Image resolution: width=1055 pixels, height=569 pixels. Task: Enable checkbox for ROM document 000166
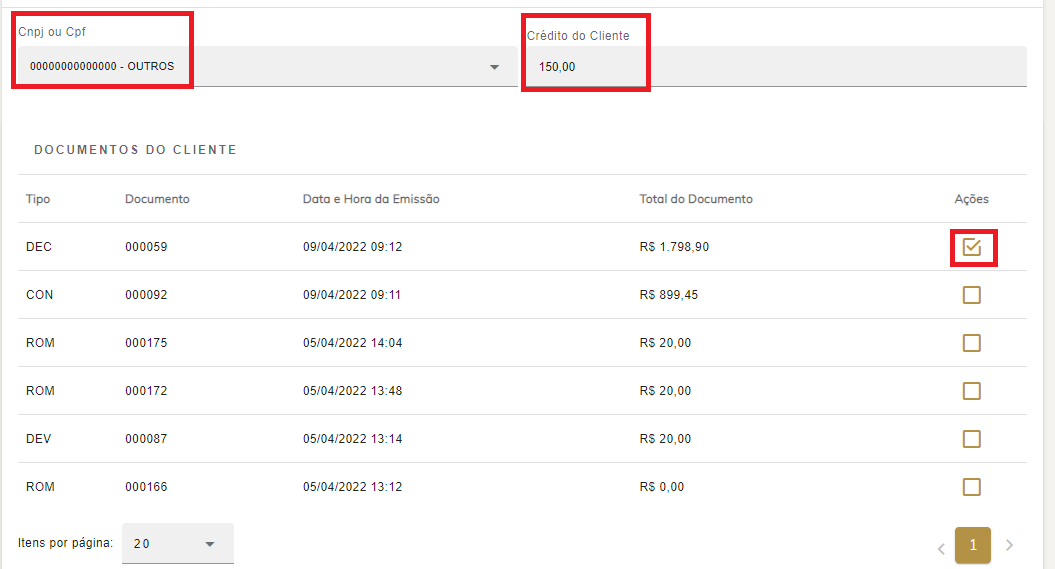(971, 486)
